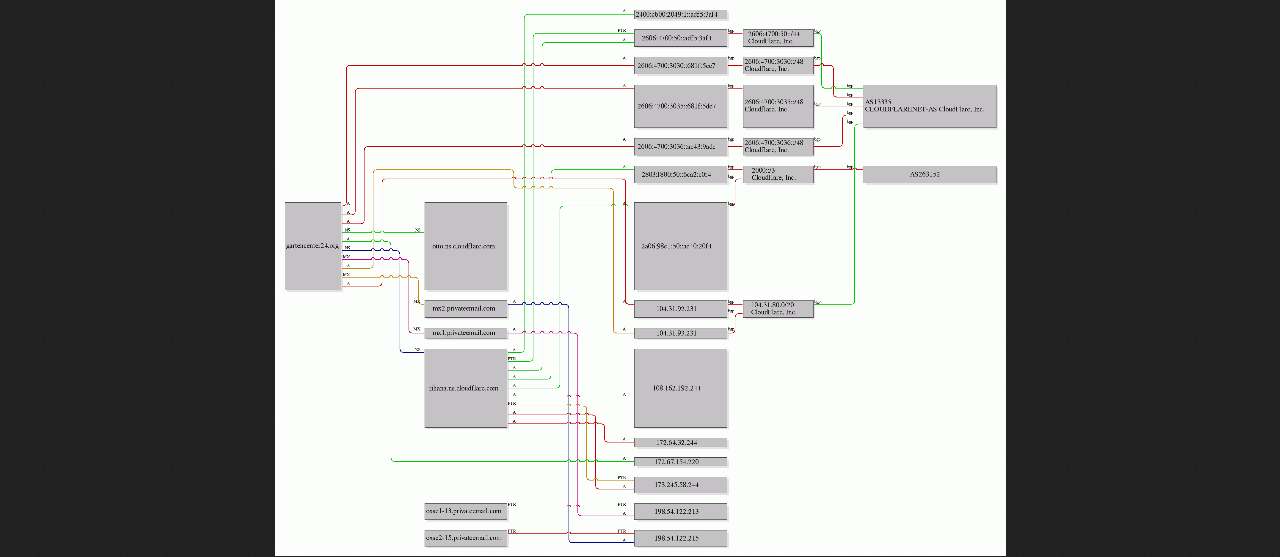Image resolution: width=1280 pixels, height=557 pixels.
Task: Click the eue2-15.privateemail.com node
Action: (466, 539)
